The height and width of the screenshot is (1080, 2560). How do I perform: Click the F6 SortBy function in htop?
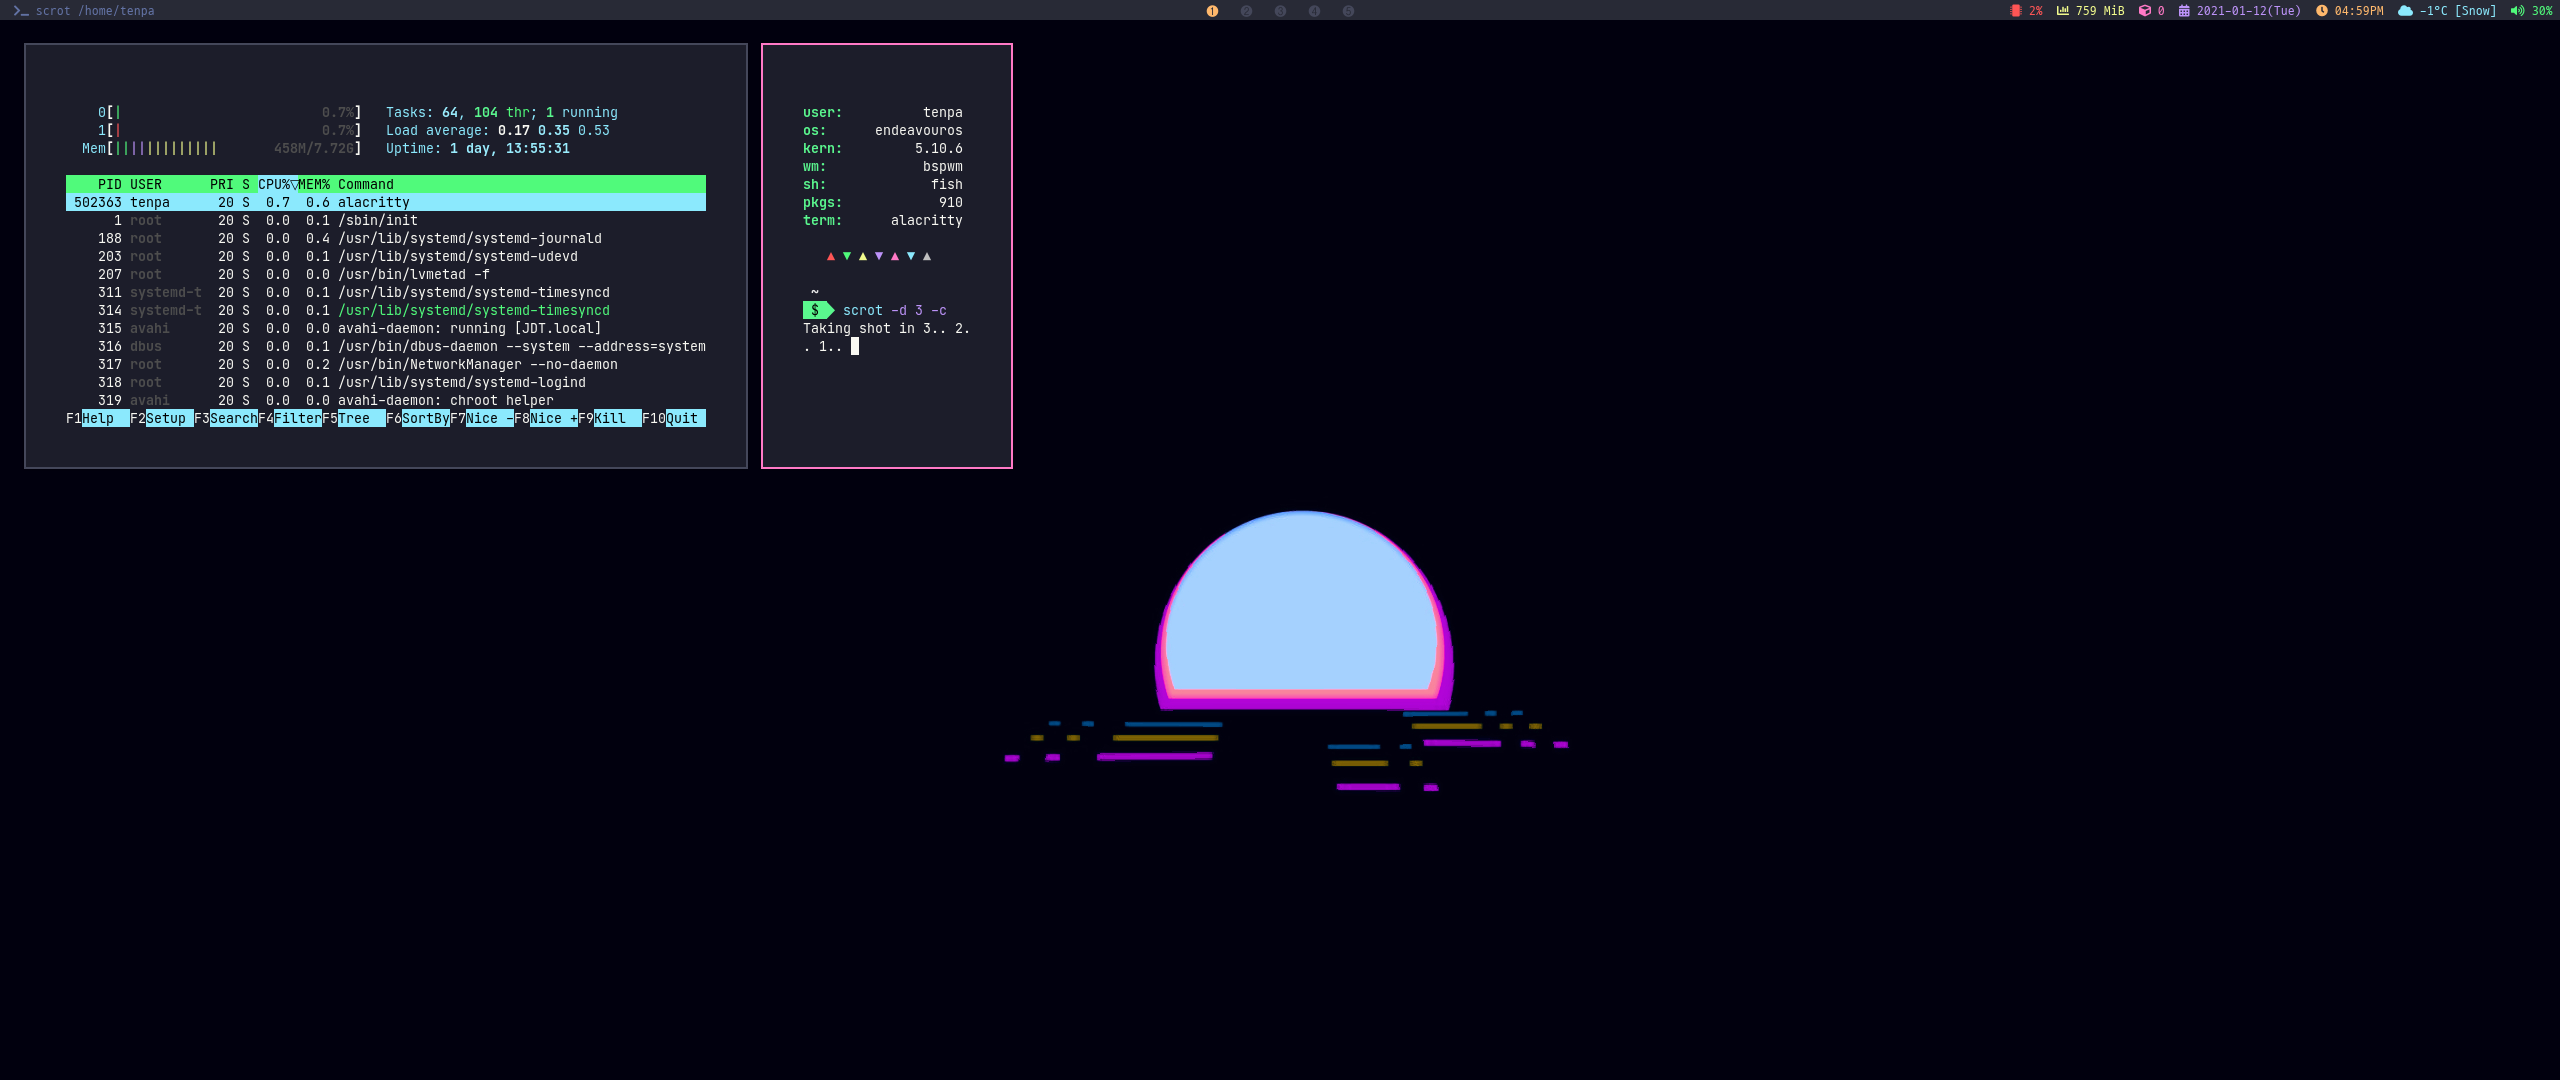click(425, 418)
